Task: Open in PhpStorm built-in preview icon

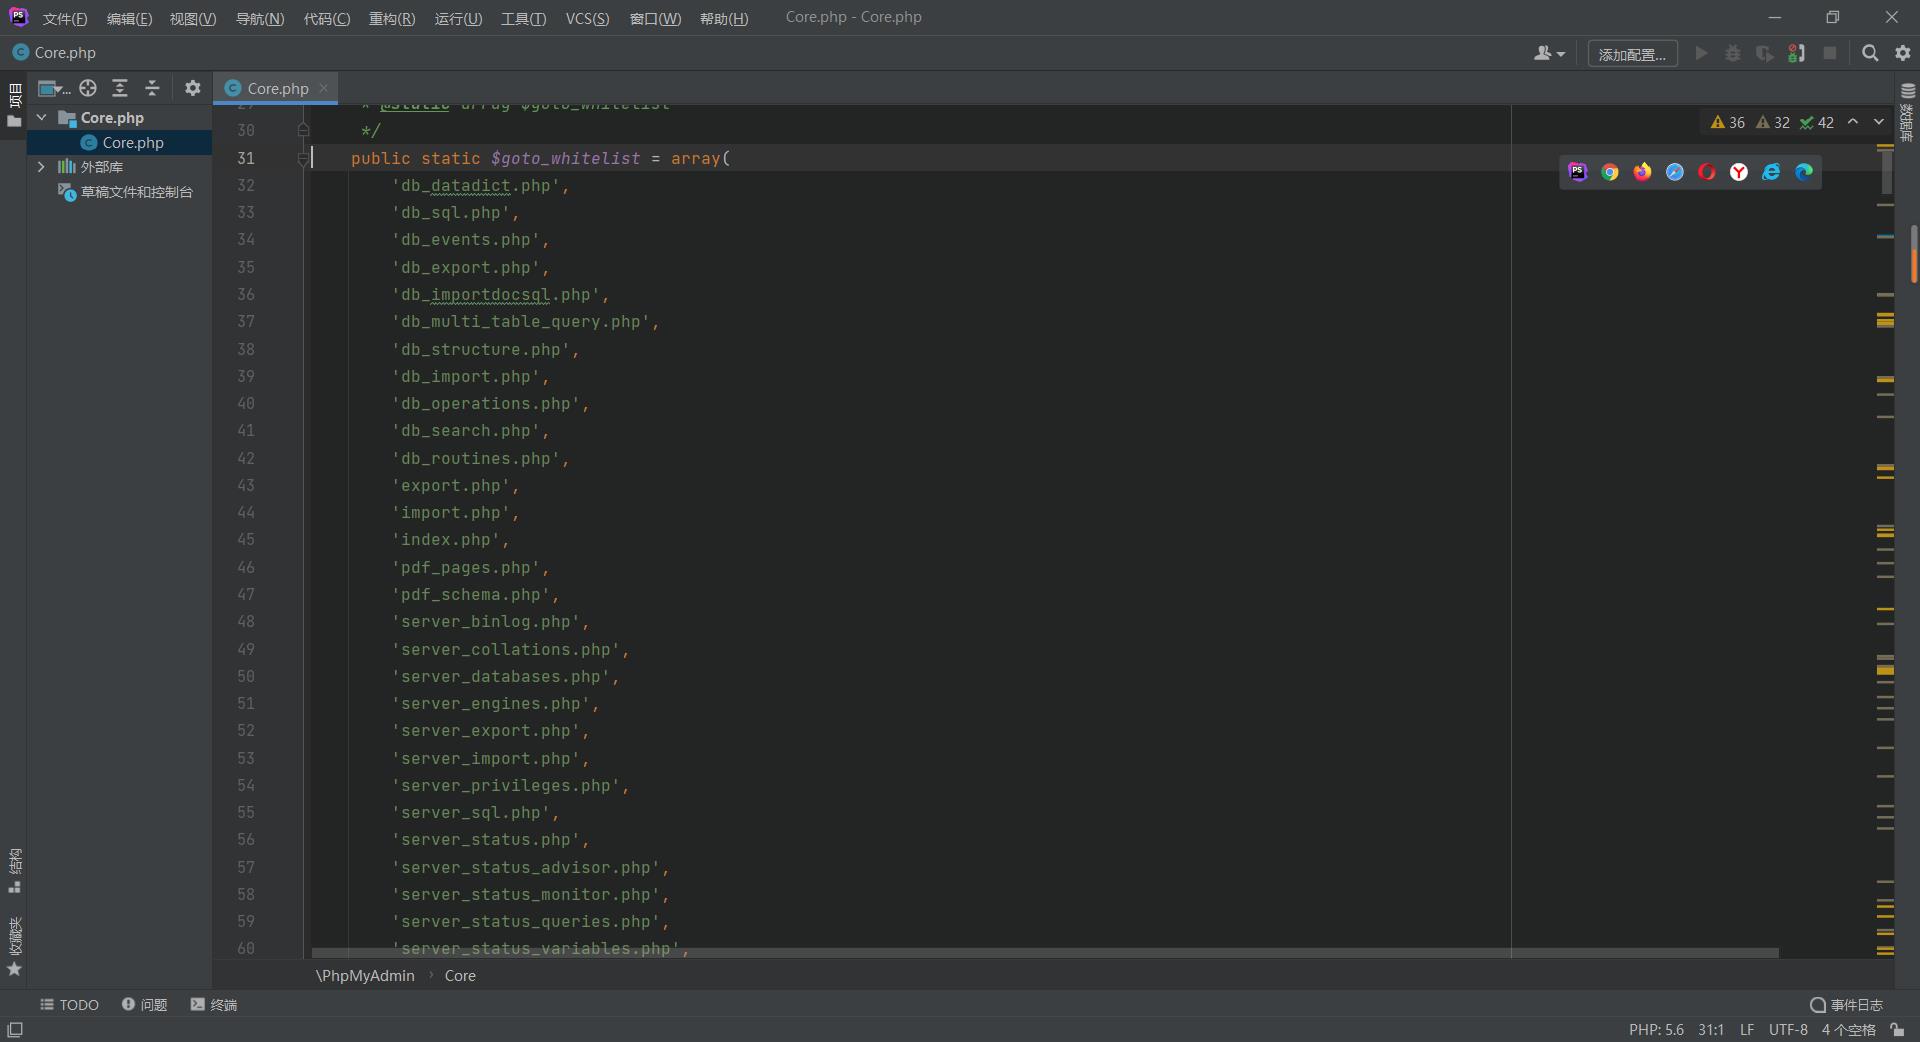Action: click(x=1577, y=172)
